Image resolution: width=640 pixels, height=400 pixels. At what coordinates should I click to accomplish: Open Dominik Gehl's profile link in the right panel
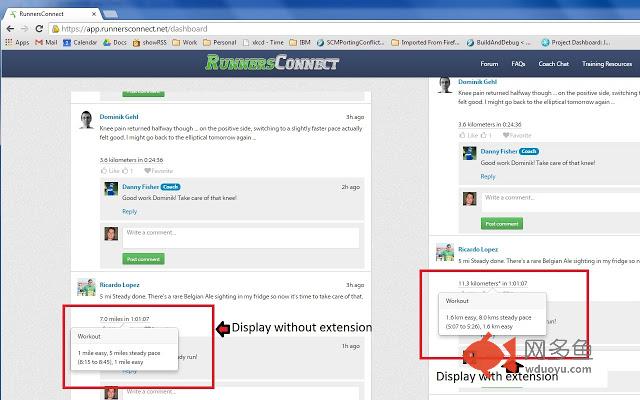pos(477,82)
